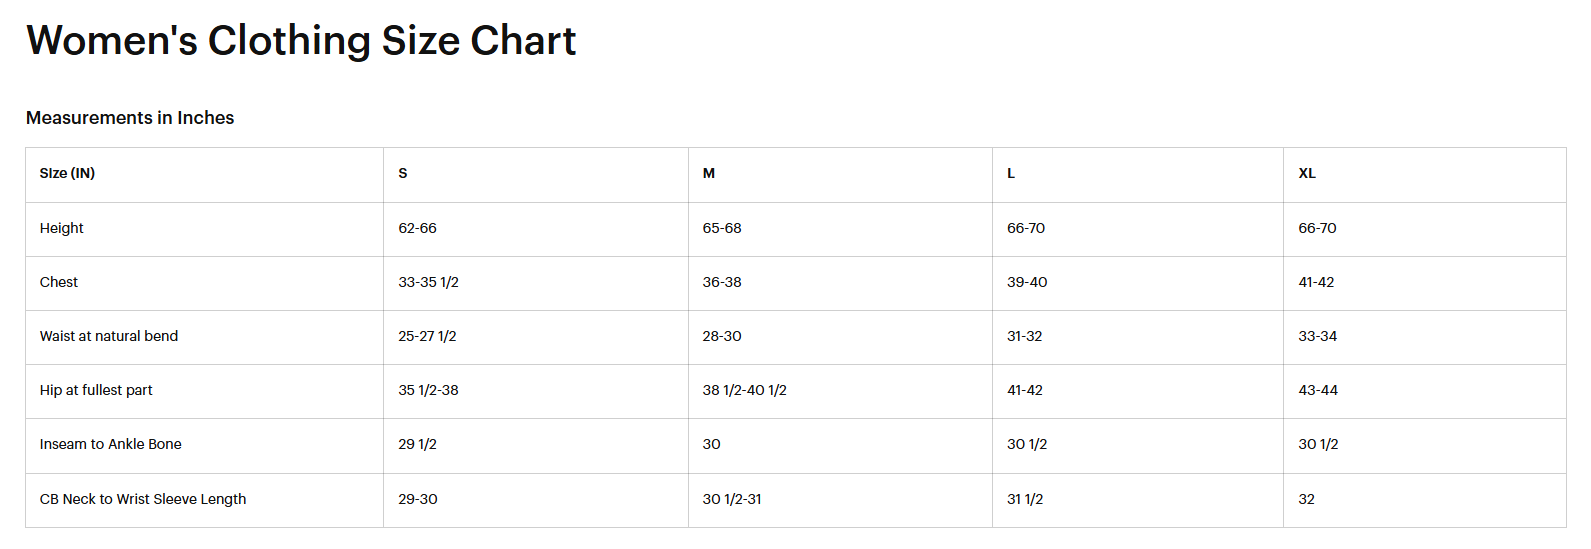Select the size S hip value 35 1/2-38

[x=428, y=390]
